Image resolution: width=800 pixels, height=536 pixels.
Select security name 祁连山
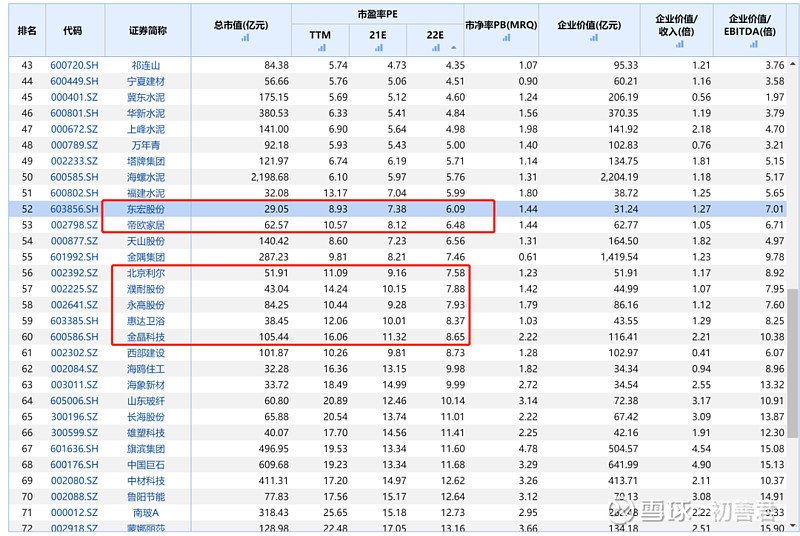coord(146,65)
